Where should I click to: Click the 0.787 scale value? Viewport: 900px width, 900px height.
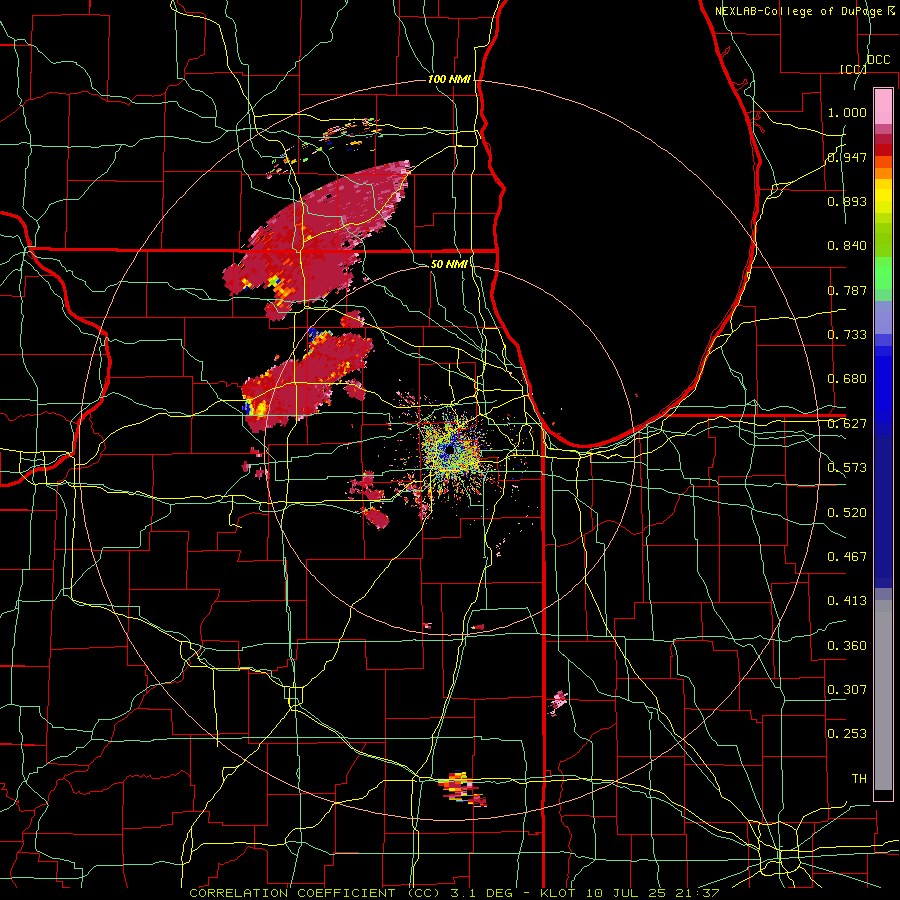[x=847, y=290]
